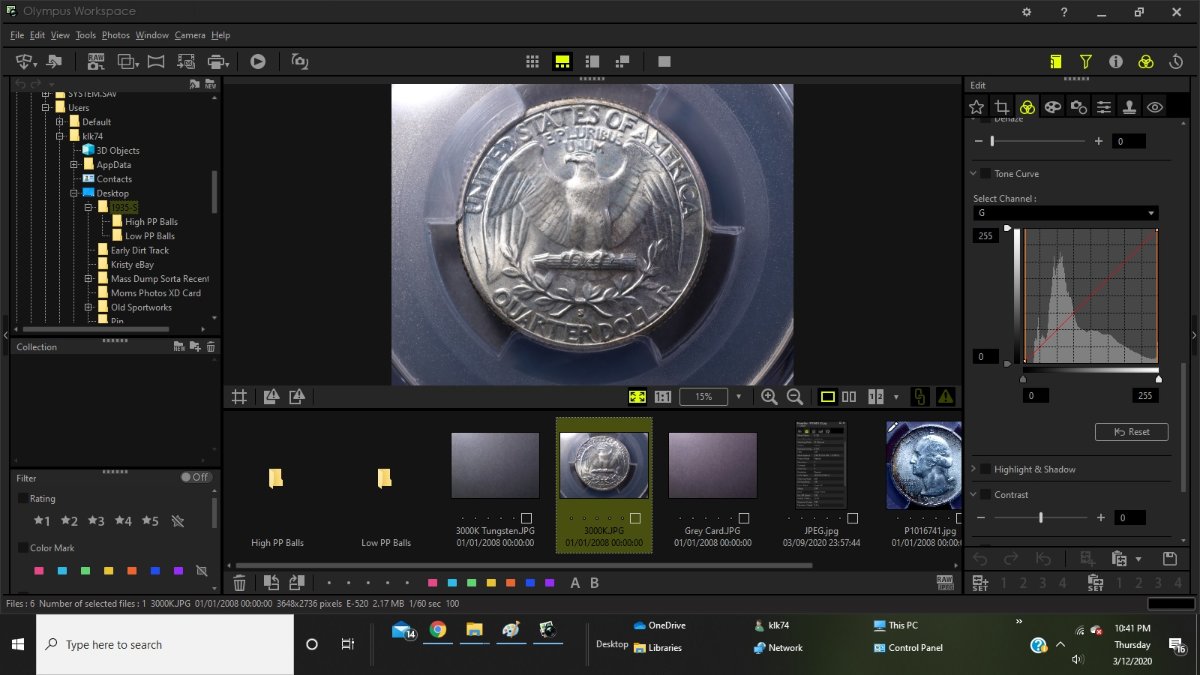Open the zoom percentage dropdown arrow
Screen dimensions: 1200x675
pos(739,396)
